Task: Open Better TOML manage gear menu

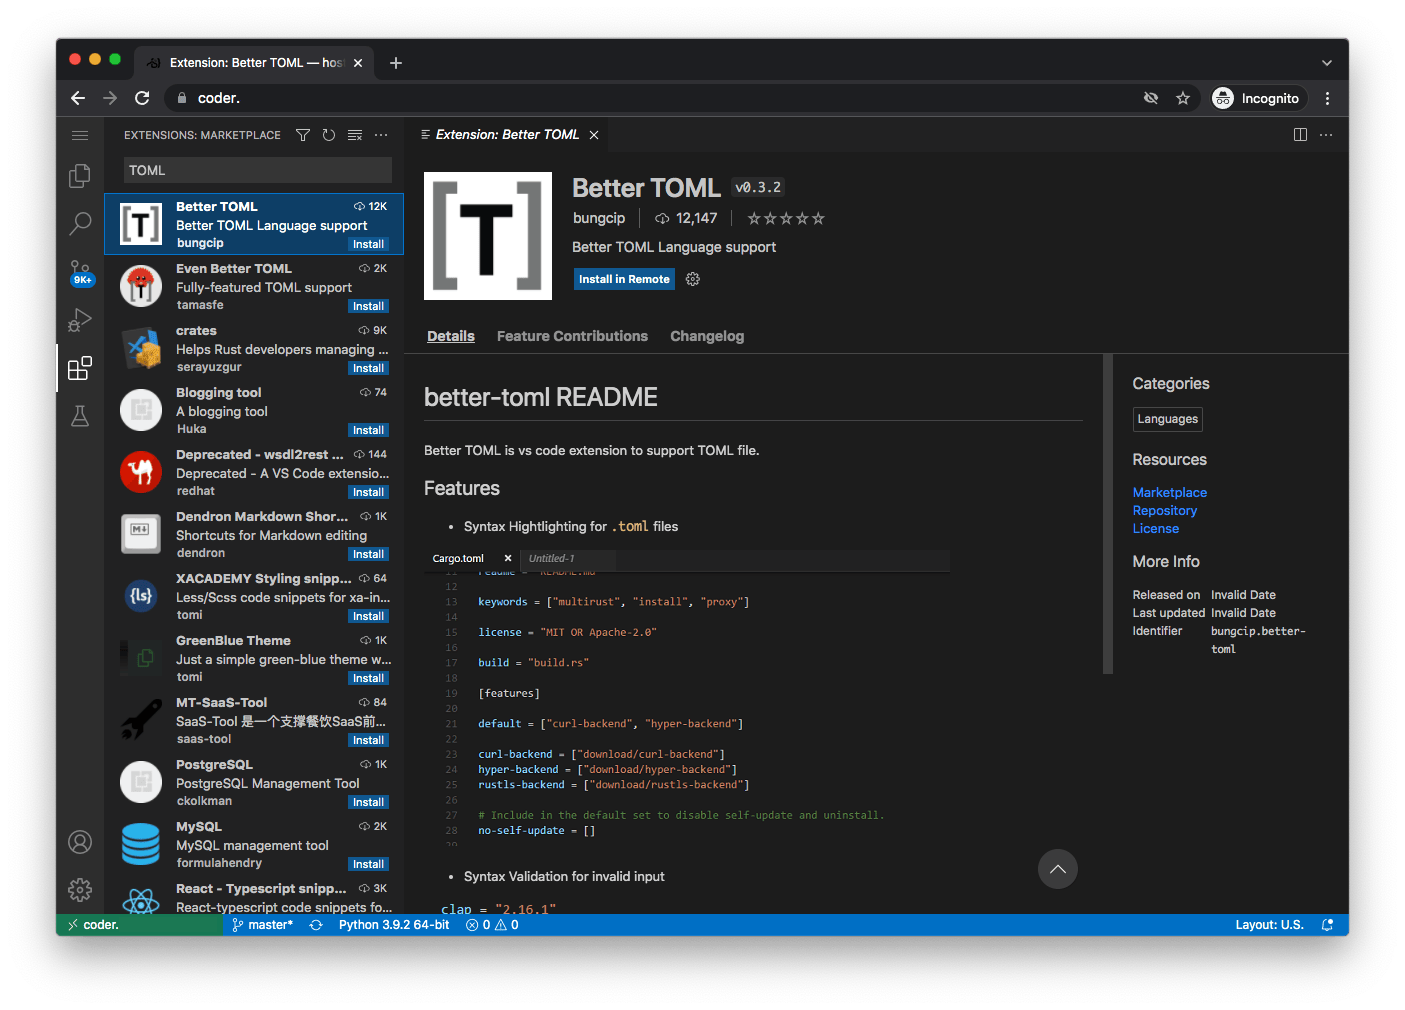Action: click(x=693, y=279)
